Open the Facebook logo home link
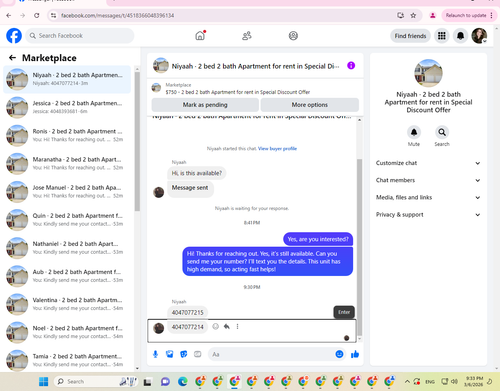Viewport: 500px width, 391px height. pyautogui.click(x=14, y=36)
